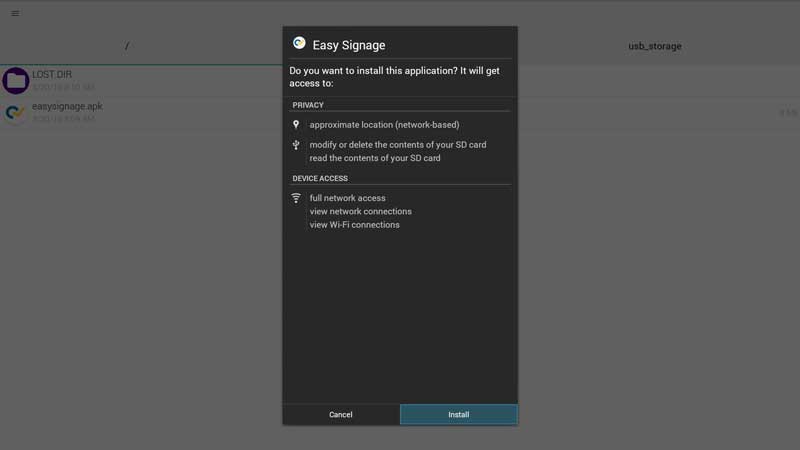
Task: Click the Easy Signage app logo
Action: [x=299, y=43]
